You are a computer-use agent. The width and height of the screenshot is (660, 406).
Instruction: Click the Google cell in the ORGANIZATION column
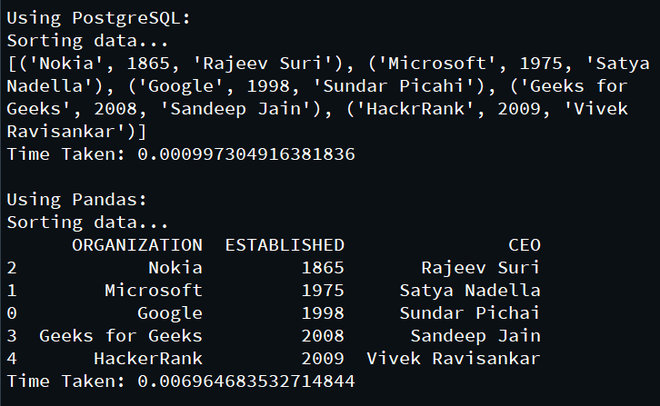click(170, 313)
